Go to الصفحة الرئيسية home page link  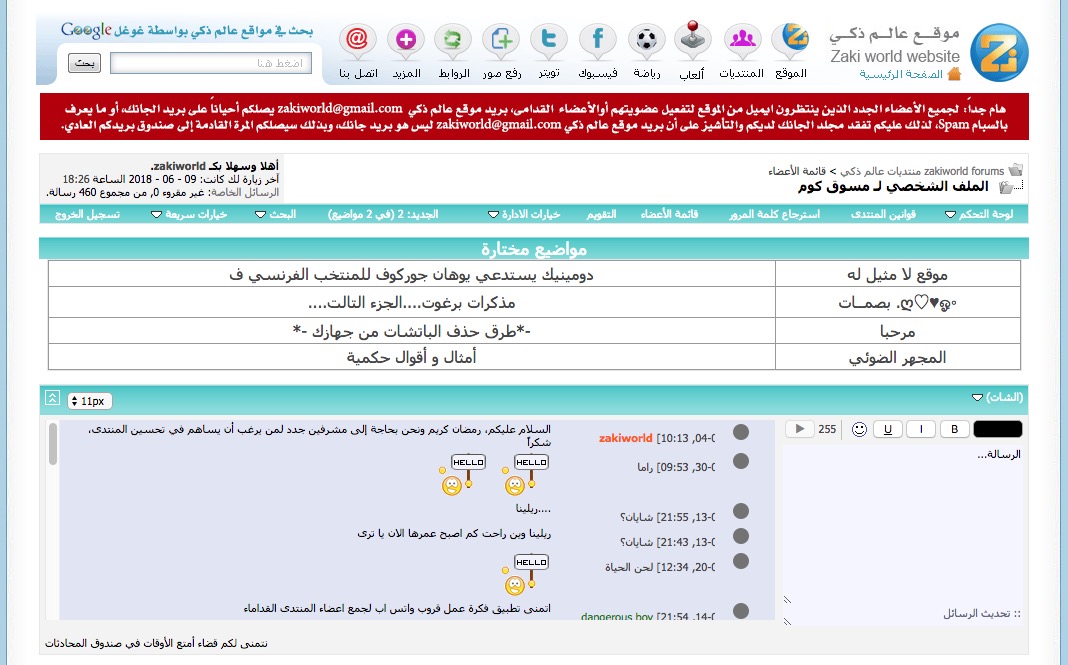900,74
